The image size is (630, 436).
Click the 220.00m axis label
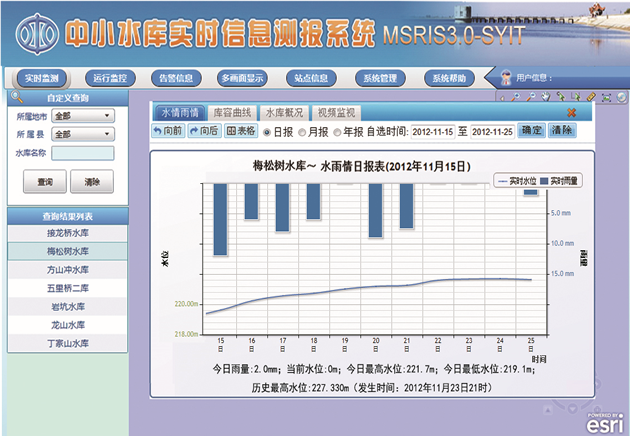click(x=186, y=304)
